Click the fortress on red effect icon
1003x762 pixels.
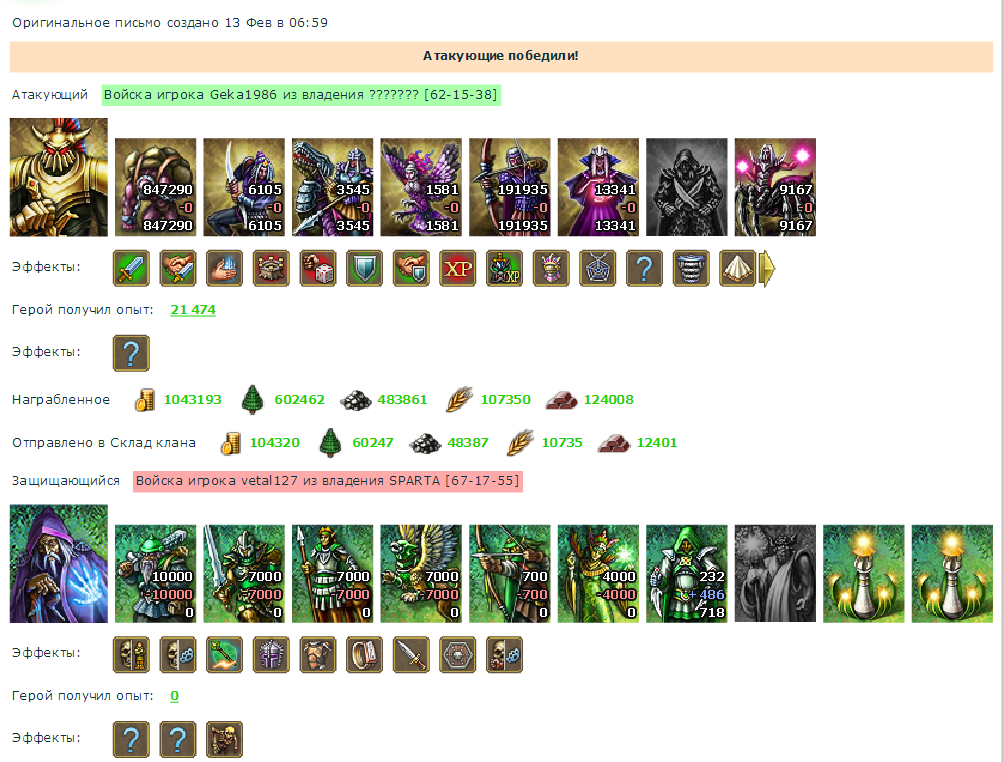pyautogui.click(x=271, y=268)
